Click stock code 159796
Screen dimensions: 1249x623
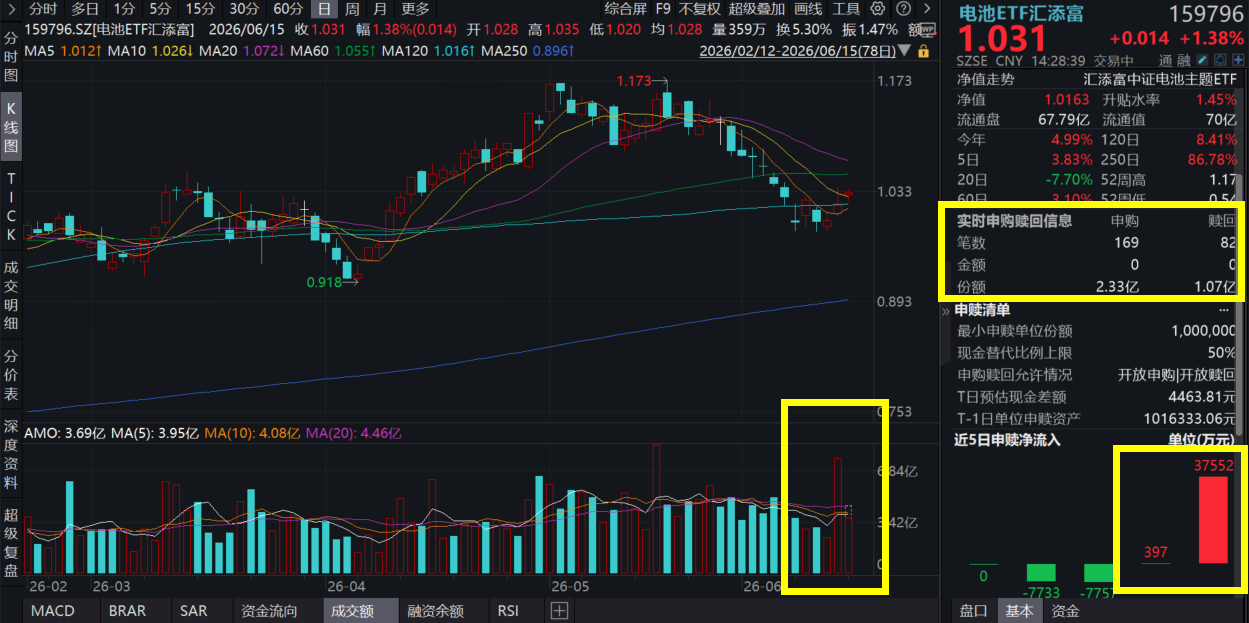1205,13
